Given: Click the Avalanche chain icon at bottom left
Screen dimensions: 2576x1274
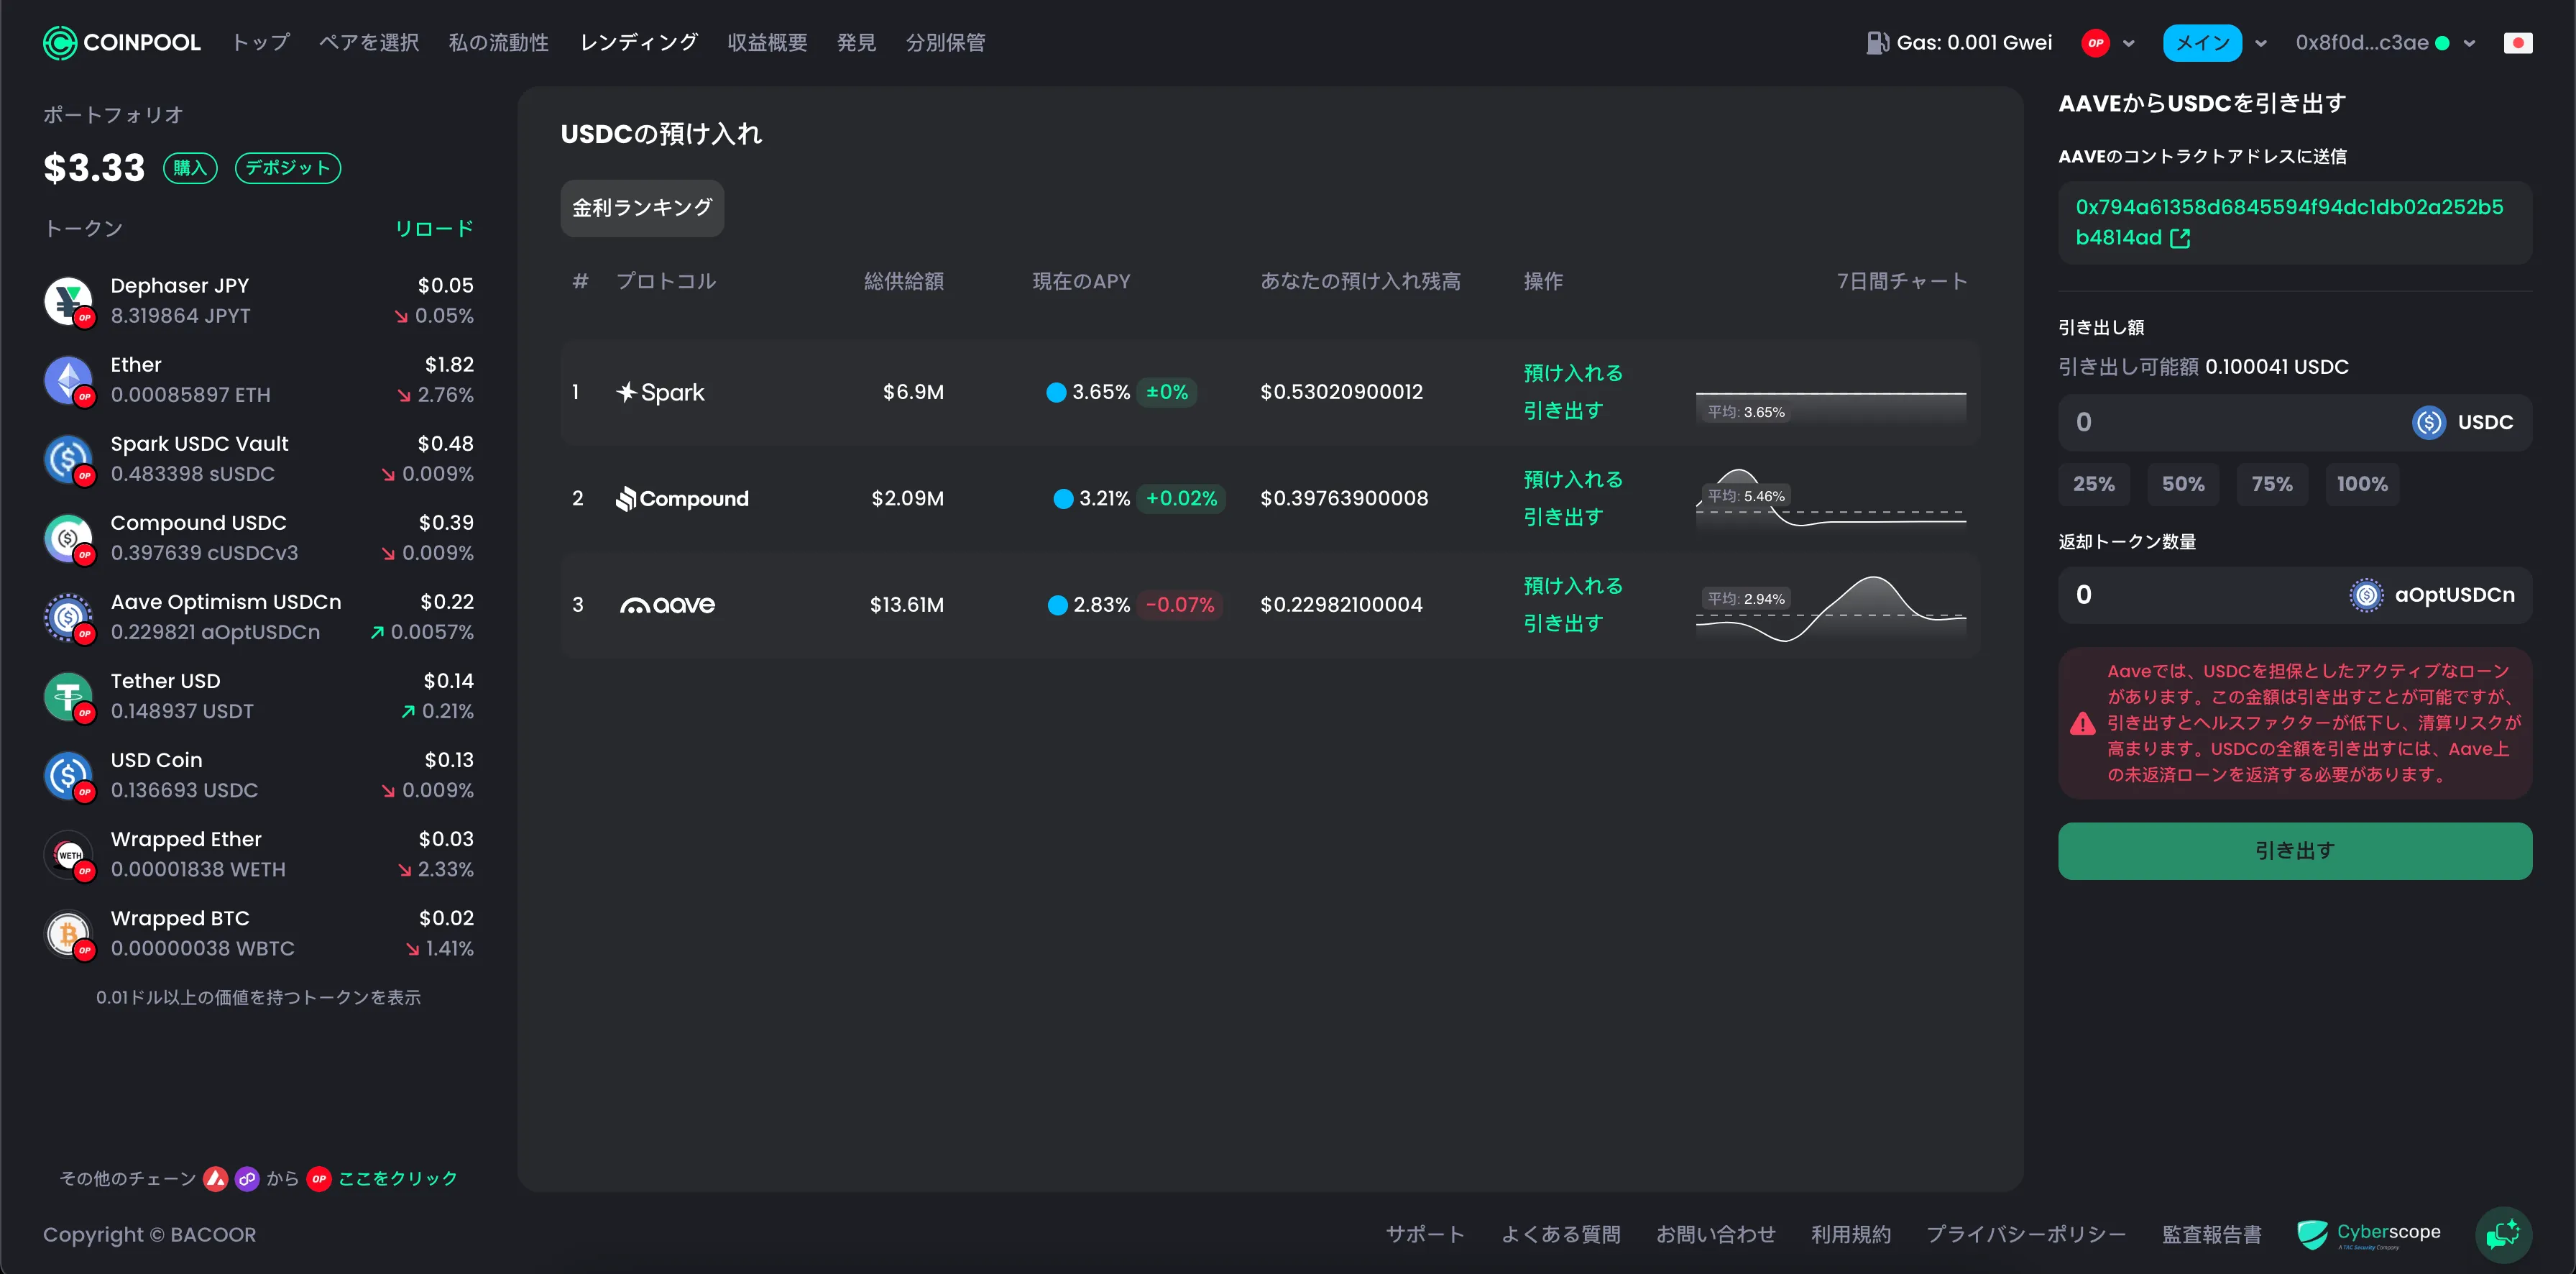Looking at the screenshot, I should [x=215, y=1179].
